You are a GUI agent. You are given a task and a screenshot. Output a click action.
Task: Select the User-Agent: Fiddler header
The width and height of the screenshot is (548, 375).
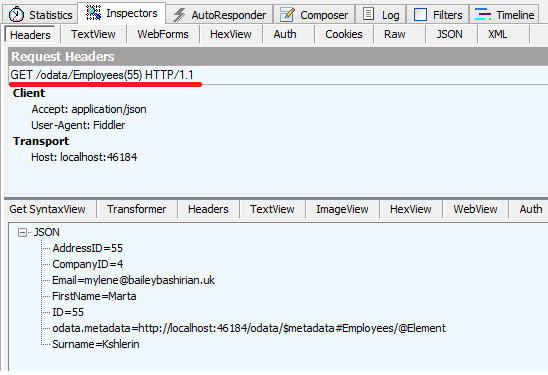78,125
